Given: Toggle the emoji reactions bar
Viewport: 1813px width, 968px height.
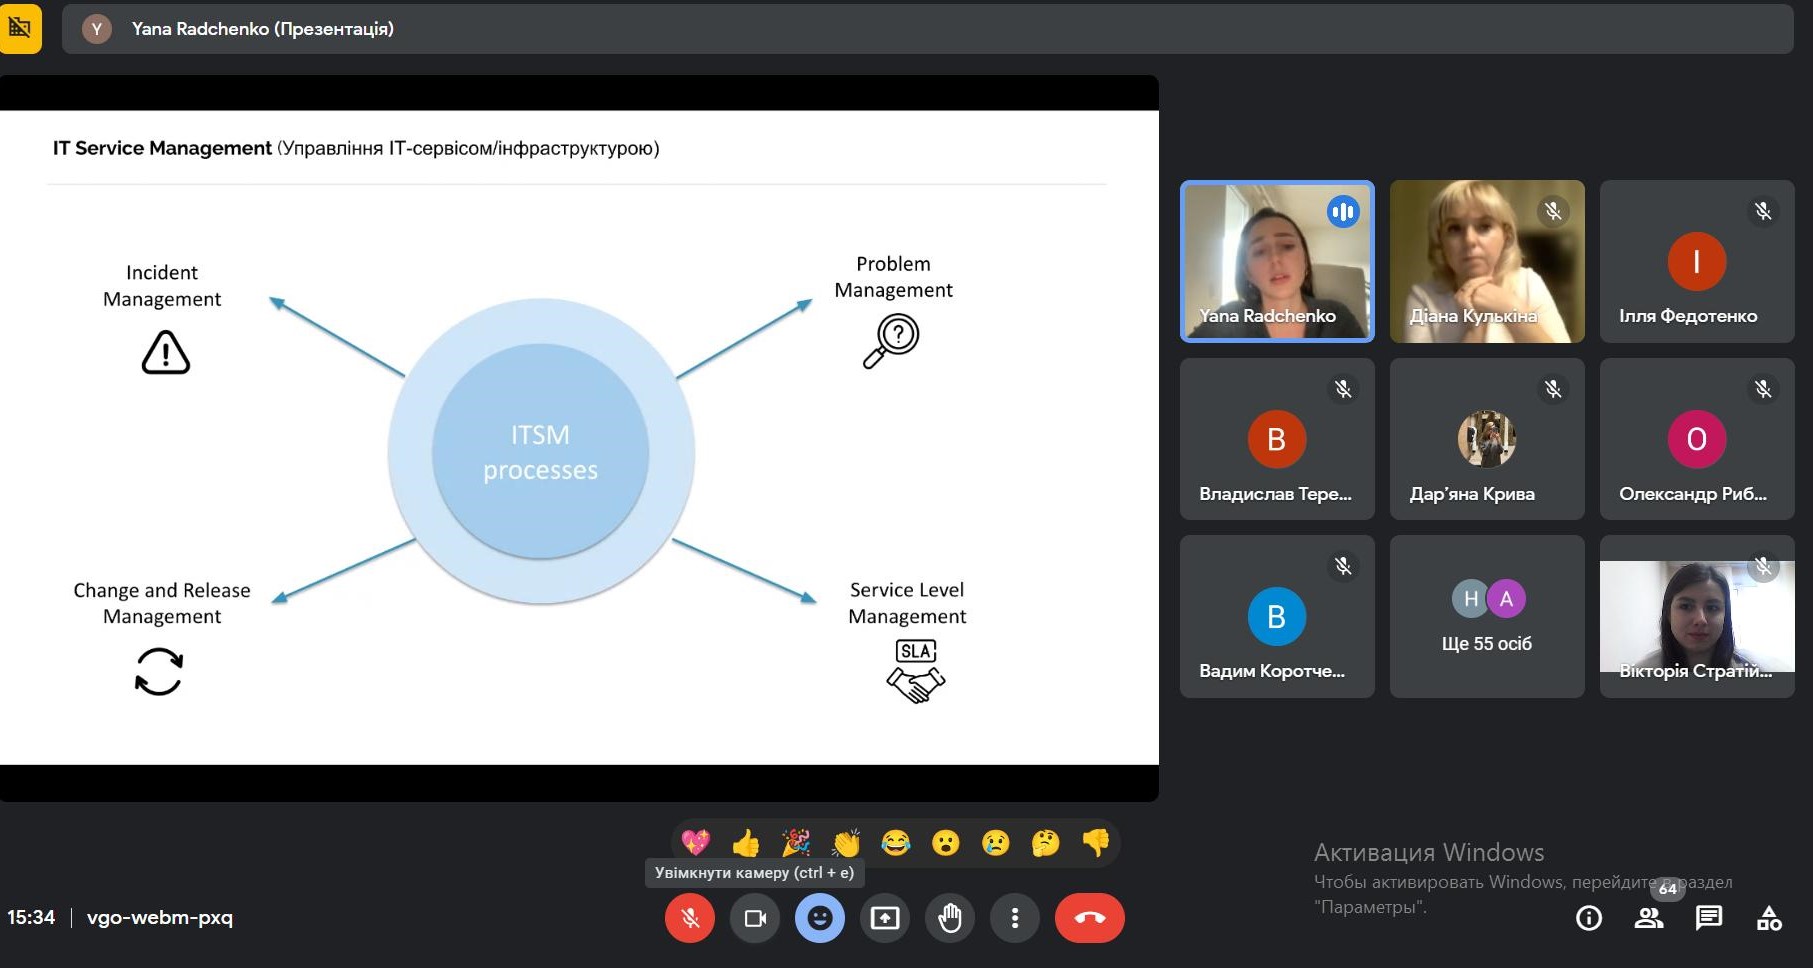Looking at the screenshot, I should 820,918.
